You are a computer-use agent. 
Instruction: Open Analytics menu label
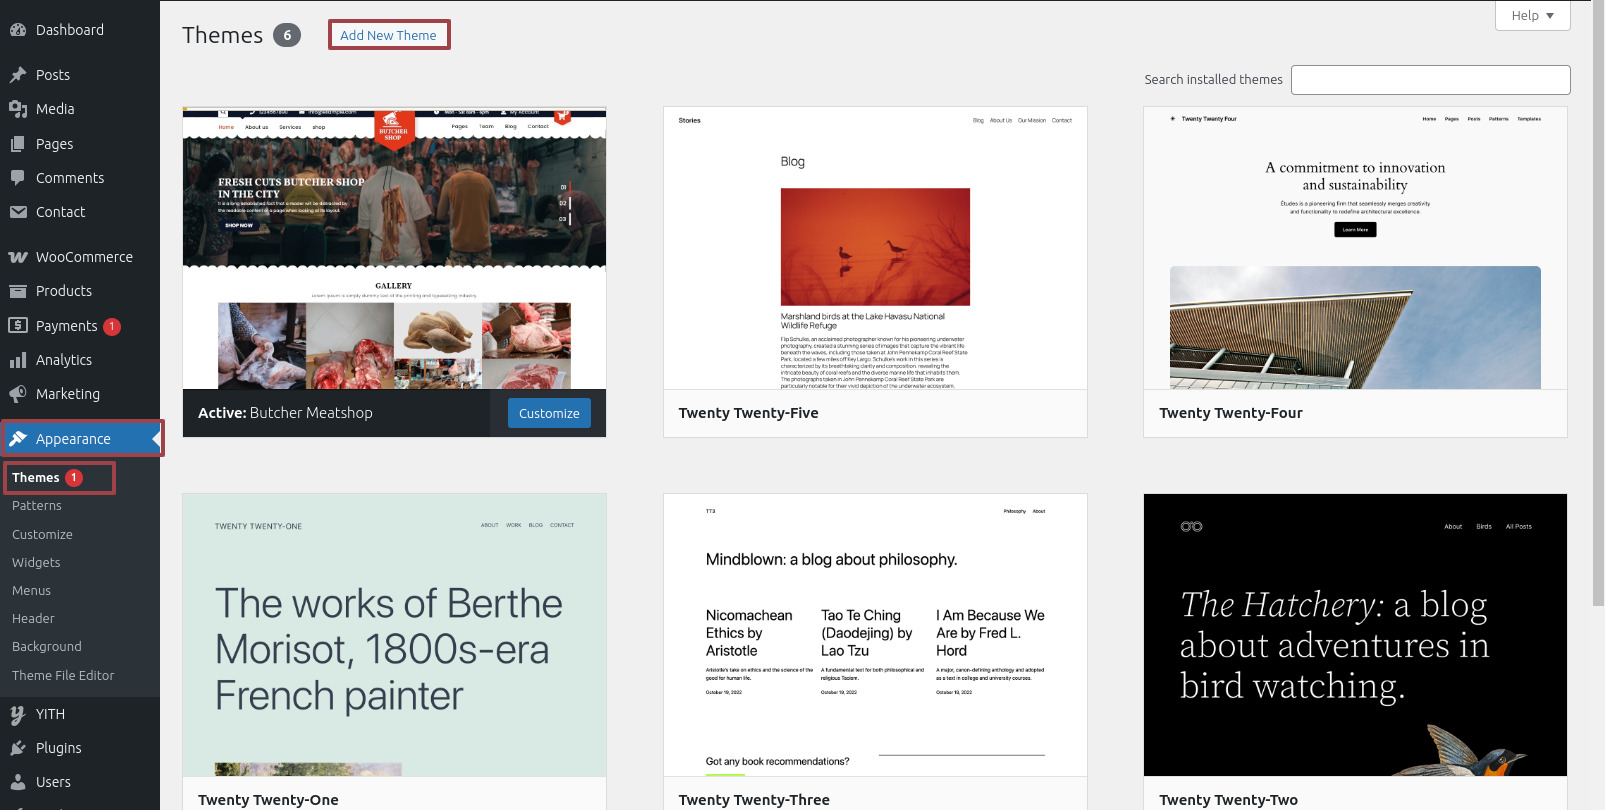(x=64, y=360)
